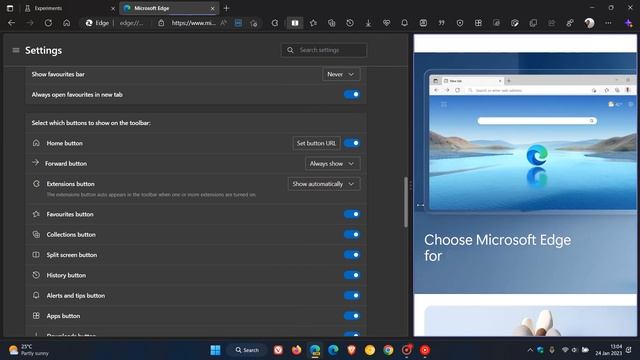Viewport: 640px width, 360px height.
Task: Launch Brave browser from the taskbar
Action: [x=351, y=350]
